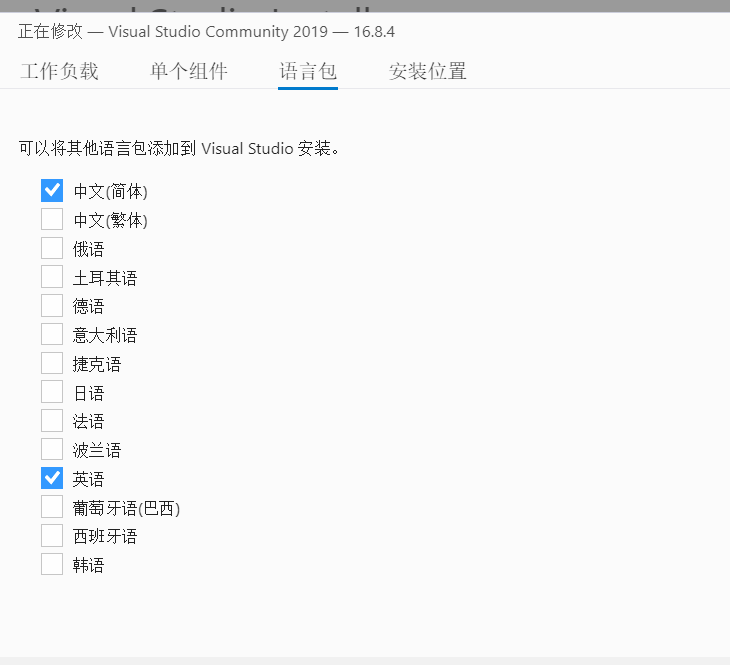The width and height of the screenshot is (730, 665).
Task: Click the 土耳其语 label text
Action: pos(105,278)
